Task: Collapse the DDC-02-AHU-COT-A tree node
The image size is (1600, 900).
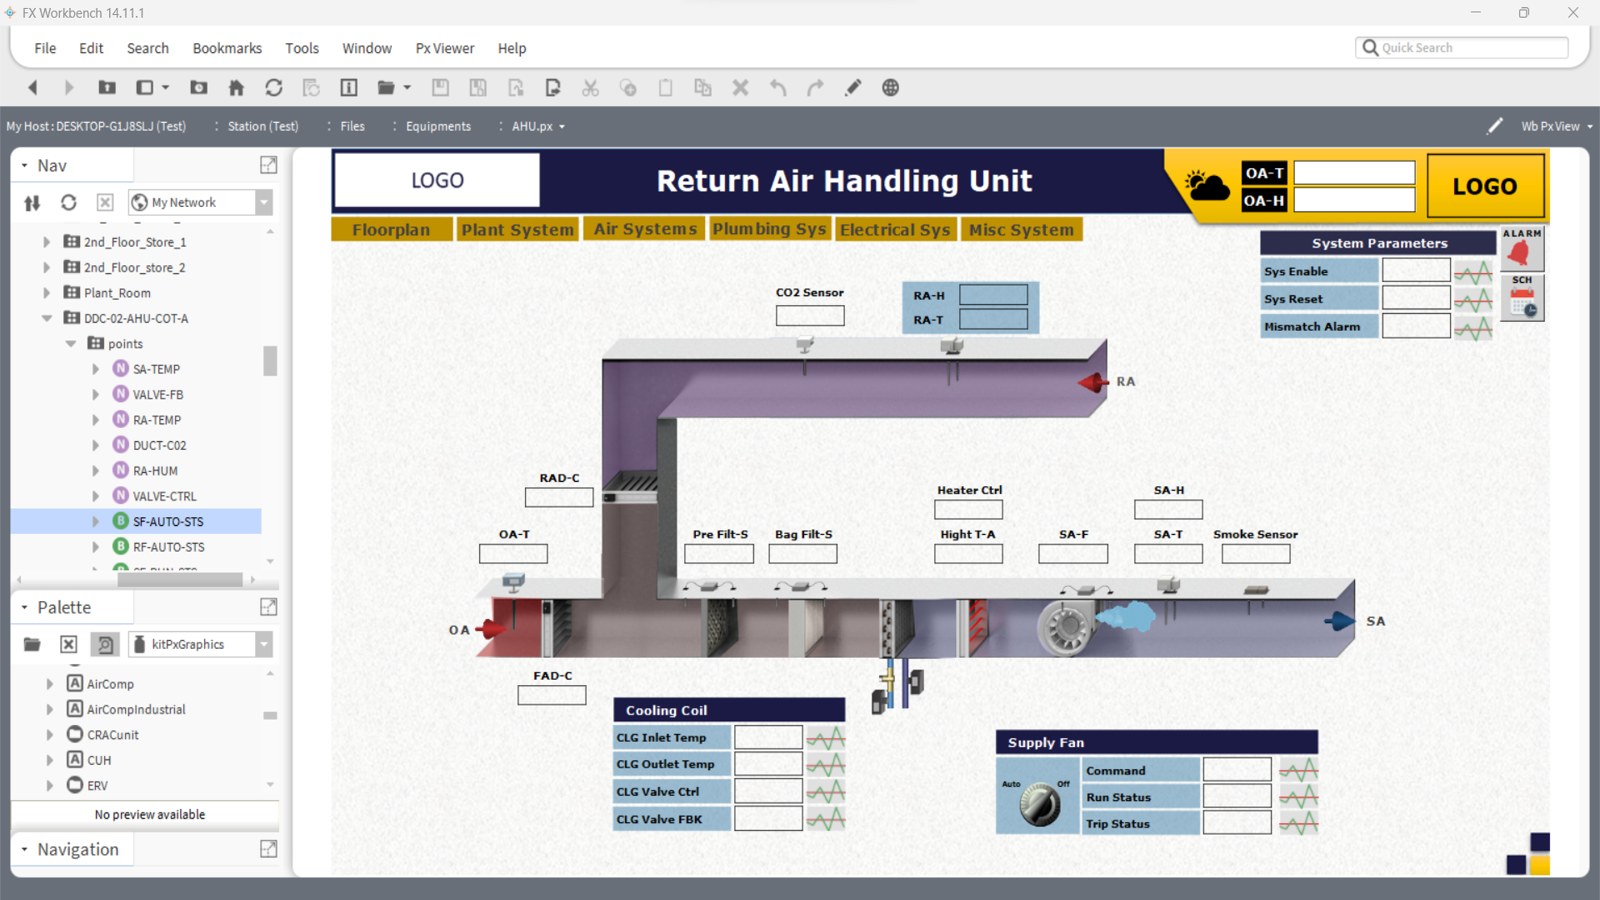Action: click(47, 318)
